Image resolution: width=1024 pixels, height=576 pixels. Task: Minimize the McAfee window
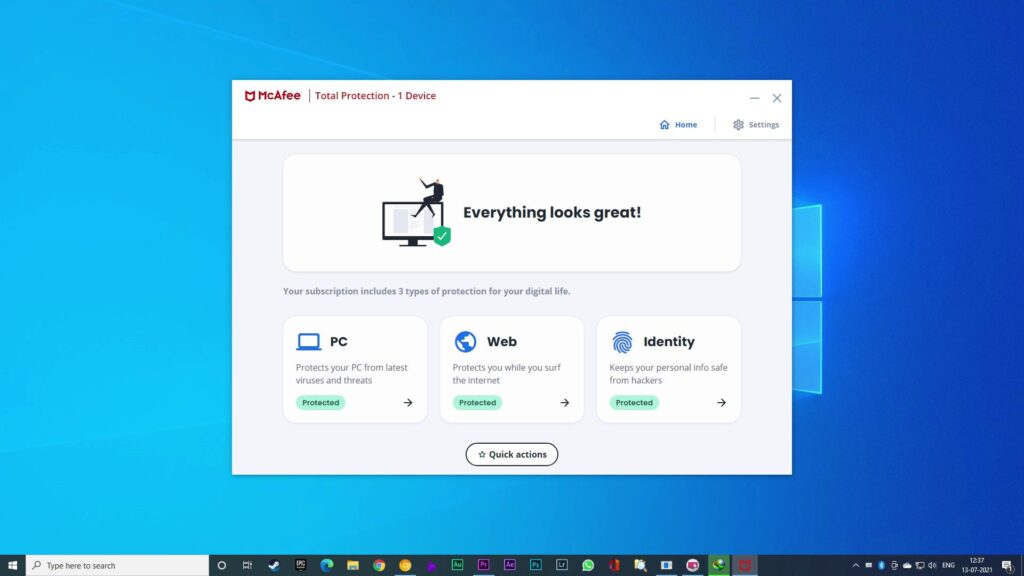[x=754, y=98]
